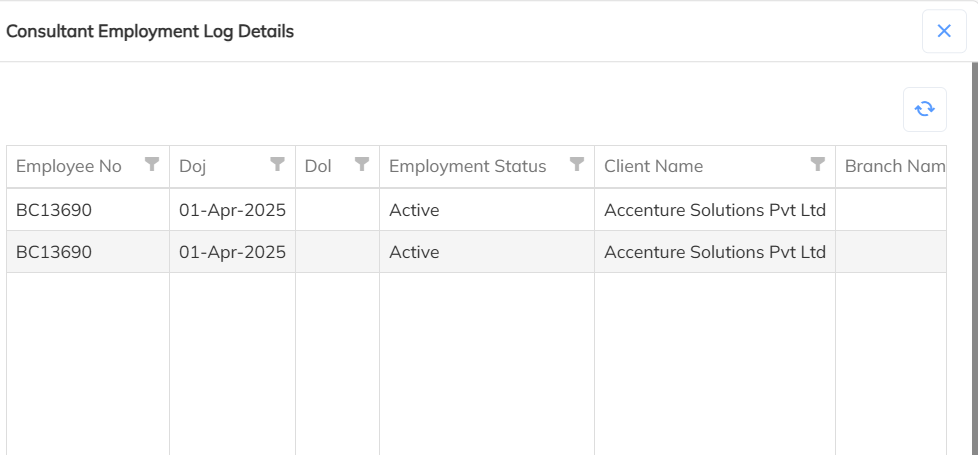Click second row Active status cell
This screenshot has width=978, height=455.
414,252
